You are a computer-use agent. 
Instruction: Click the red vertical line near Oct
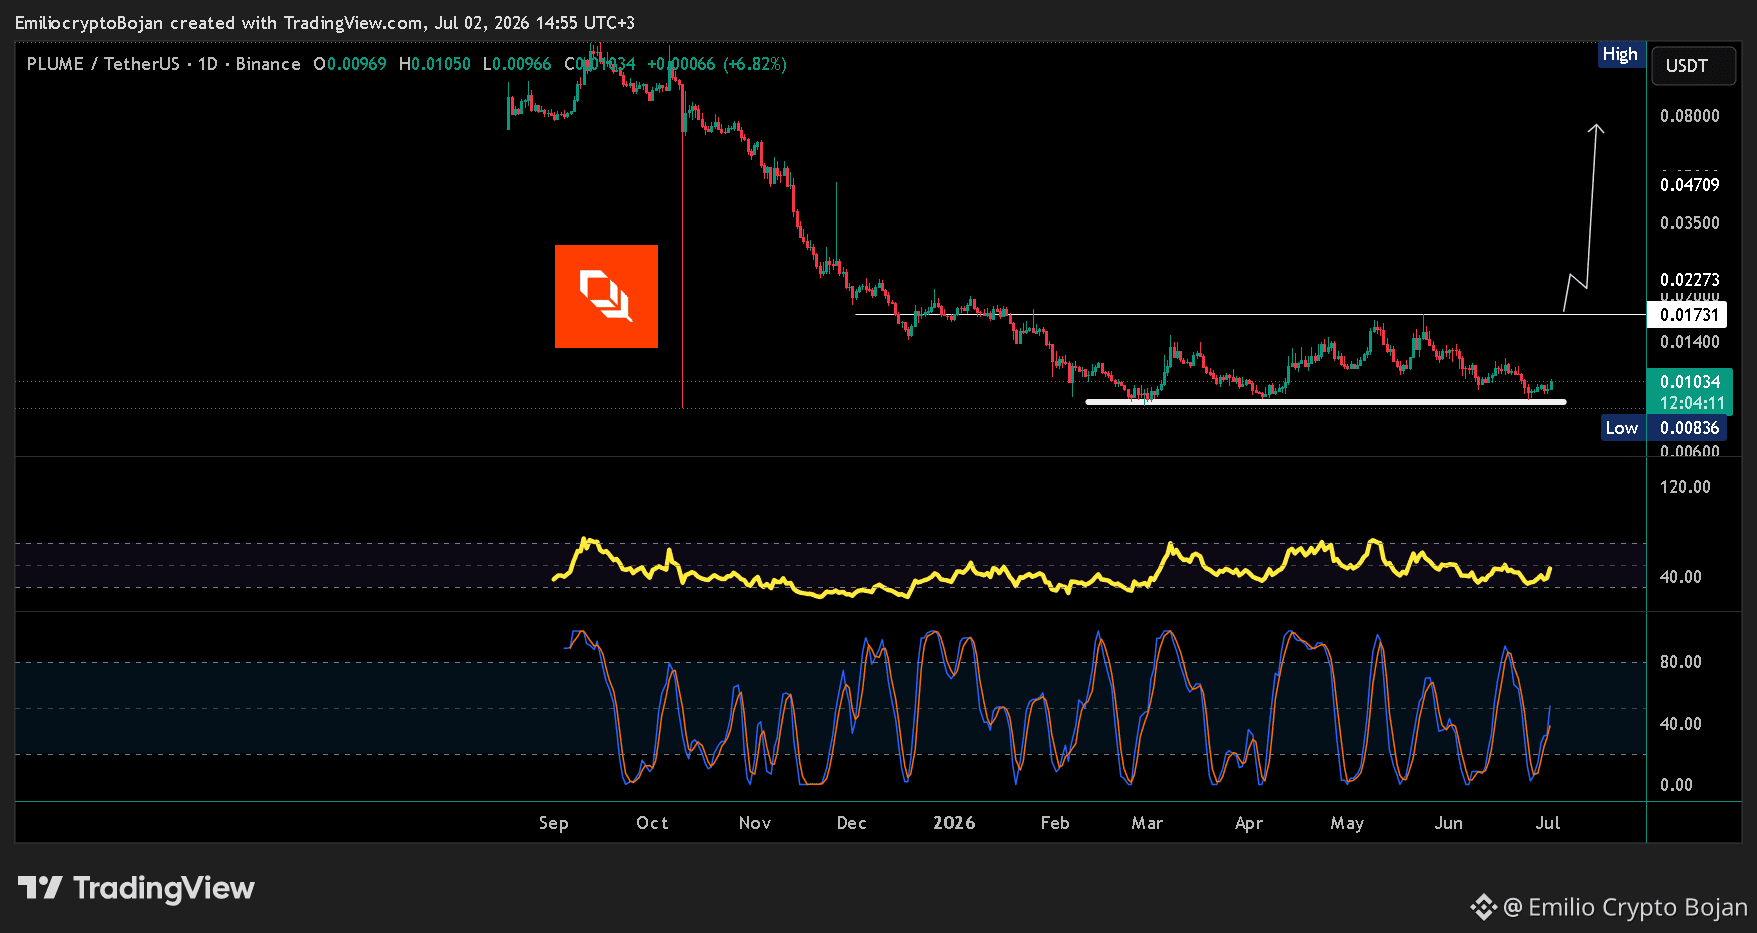682,250
